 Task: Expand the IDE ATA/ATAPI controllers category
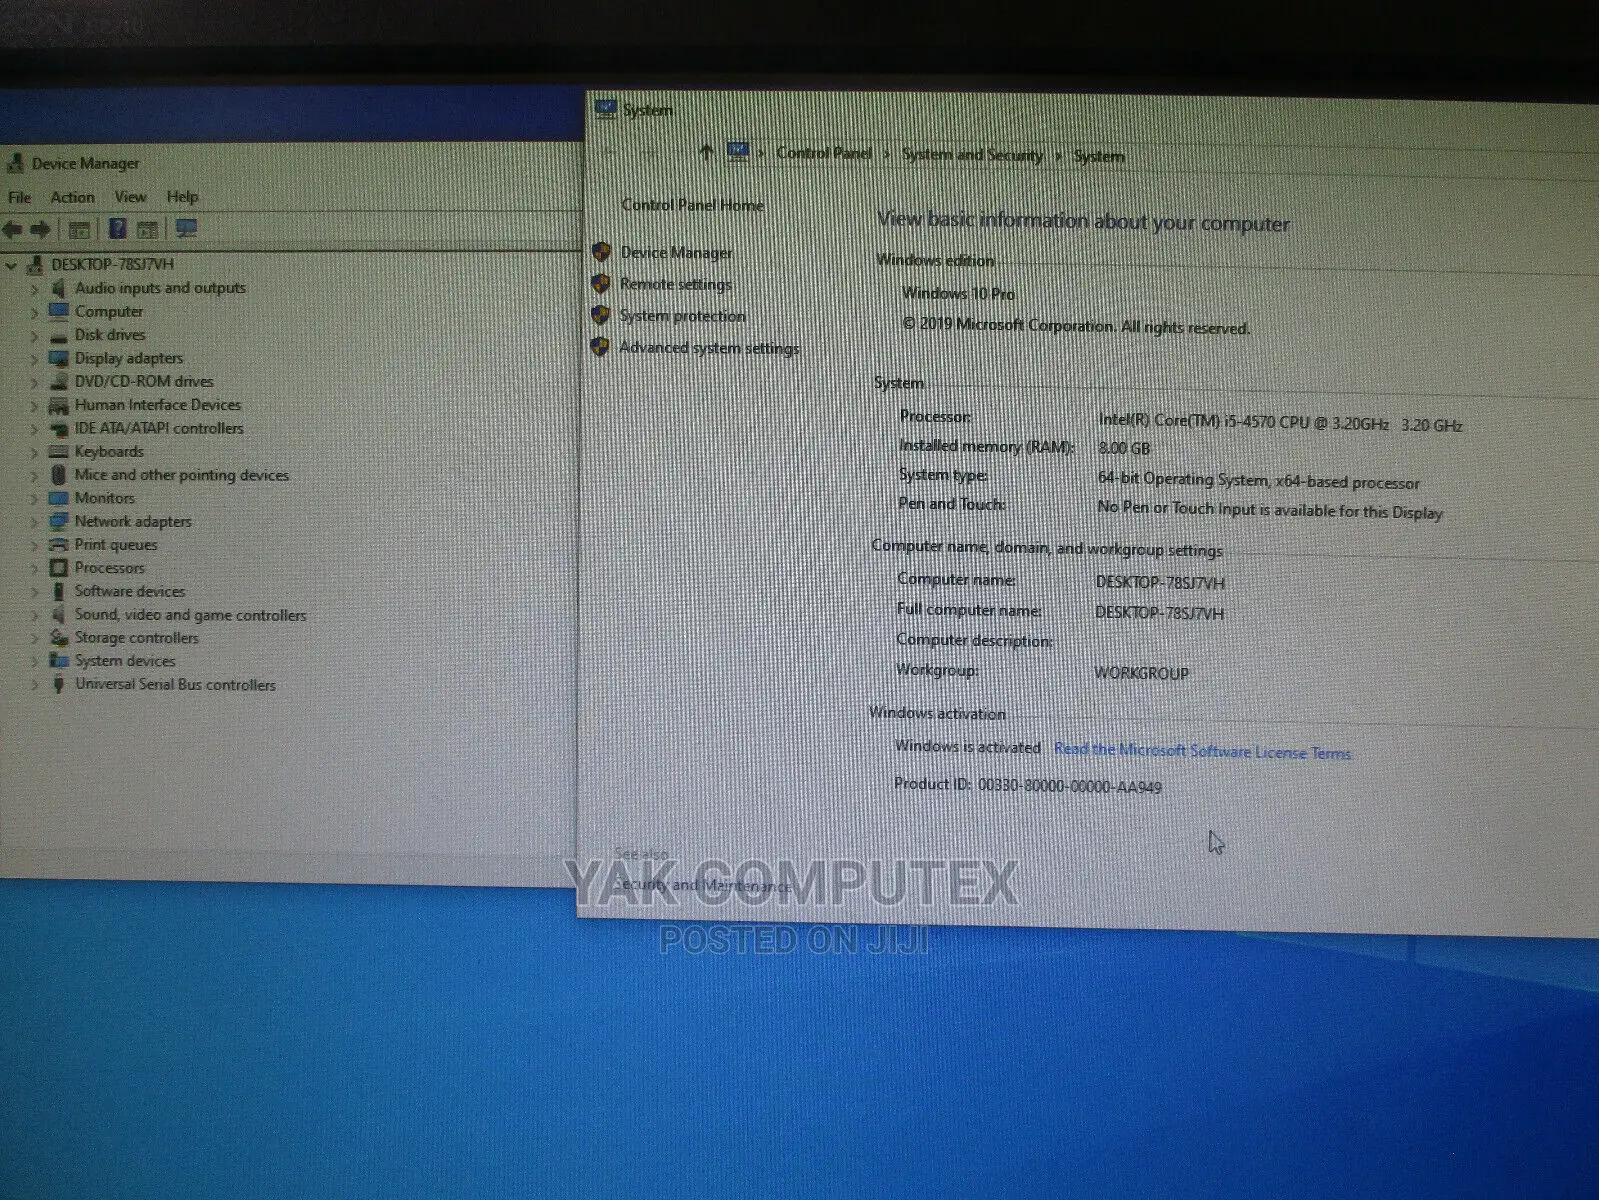point(34,429)
